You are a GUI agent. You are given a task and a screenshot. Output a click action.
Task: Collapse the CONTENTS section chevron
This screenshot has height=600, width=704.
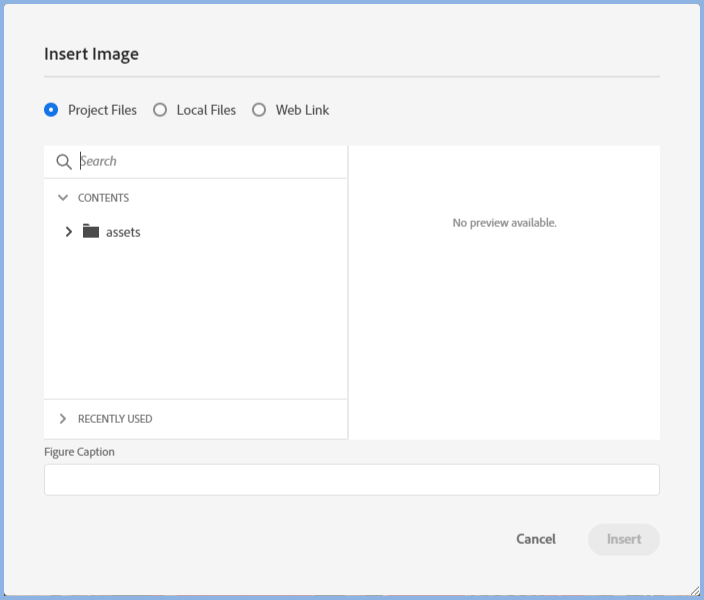point(63,198)
